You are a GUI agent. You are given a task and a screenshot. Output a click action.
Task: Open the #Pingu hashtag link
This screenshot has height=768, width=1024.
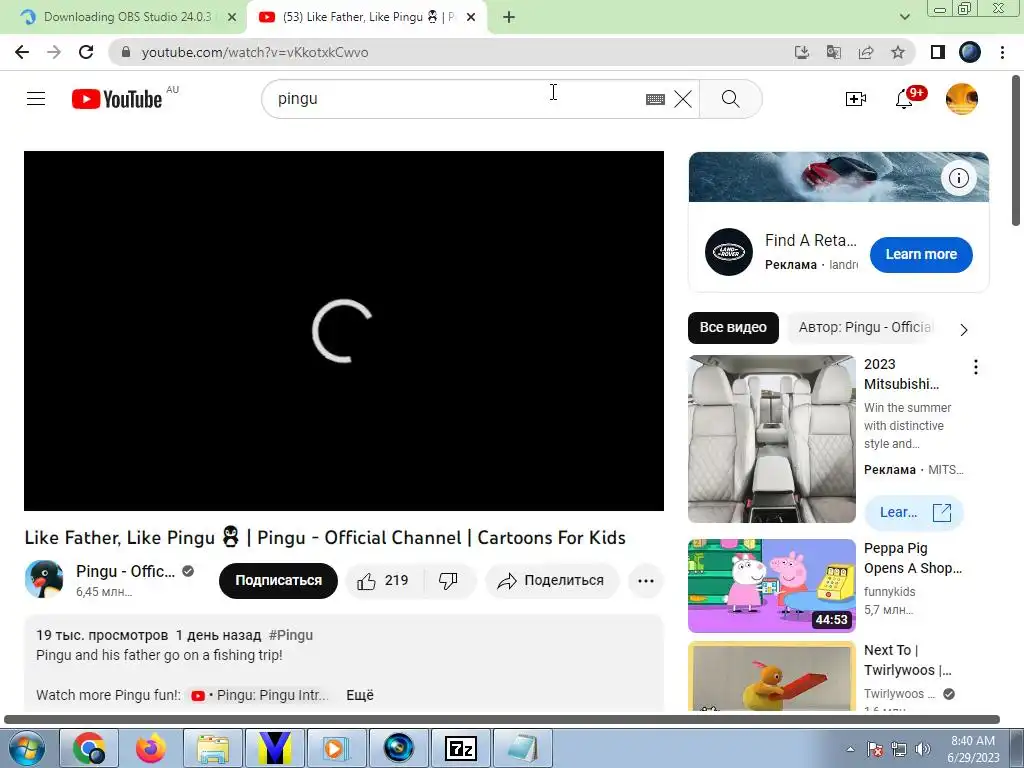[291, 635]
